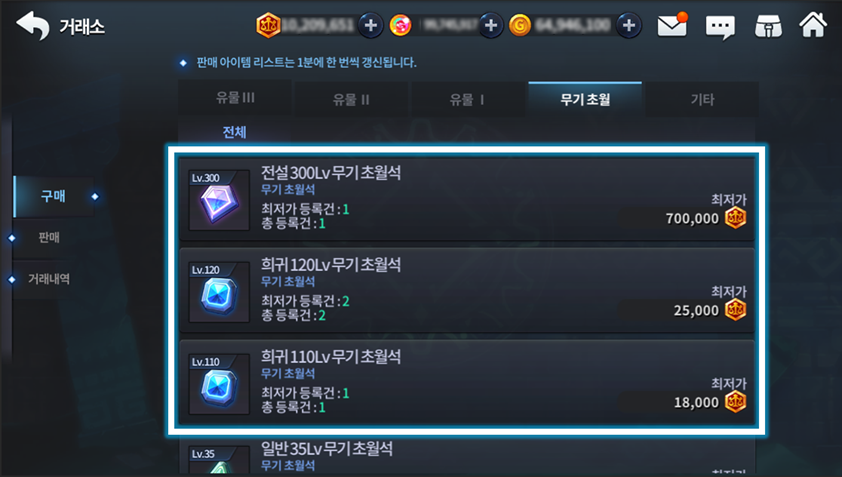842x477 pixels.
Task: Add gold coins with the third plus button
Action: point(629,25)
